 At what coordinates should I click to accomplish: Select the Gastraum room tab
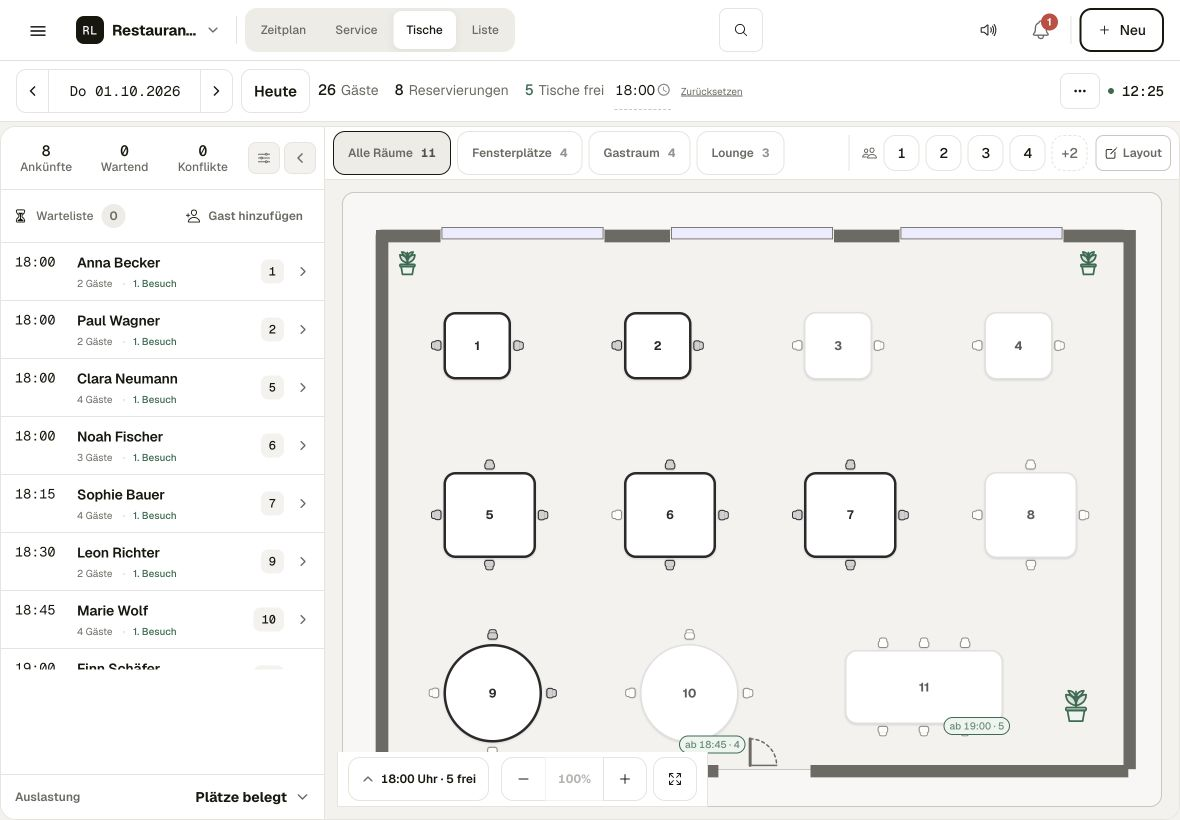[x=639, y=153]
